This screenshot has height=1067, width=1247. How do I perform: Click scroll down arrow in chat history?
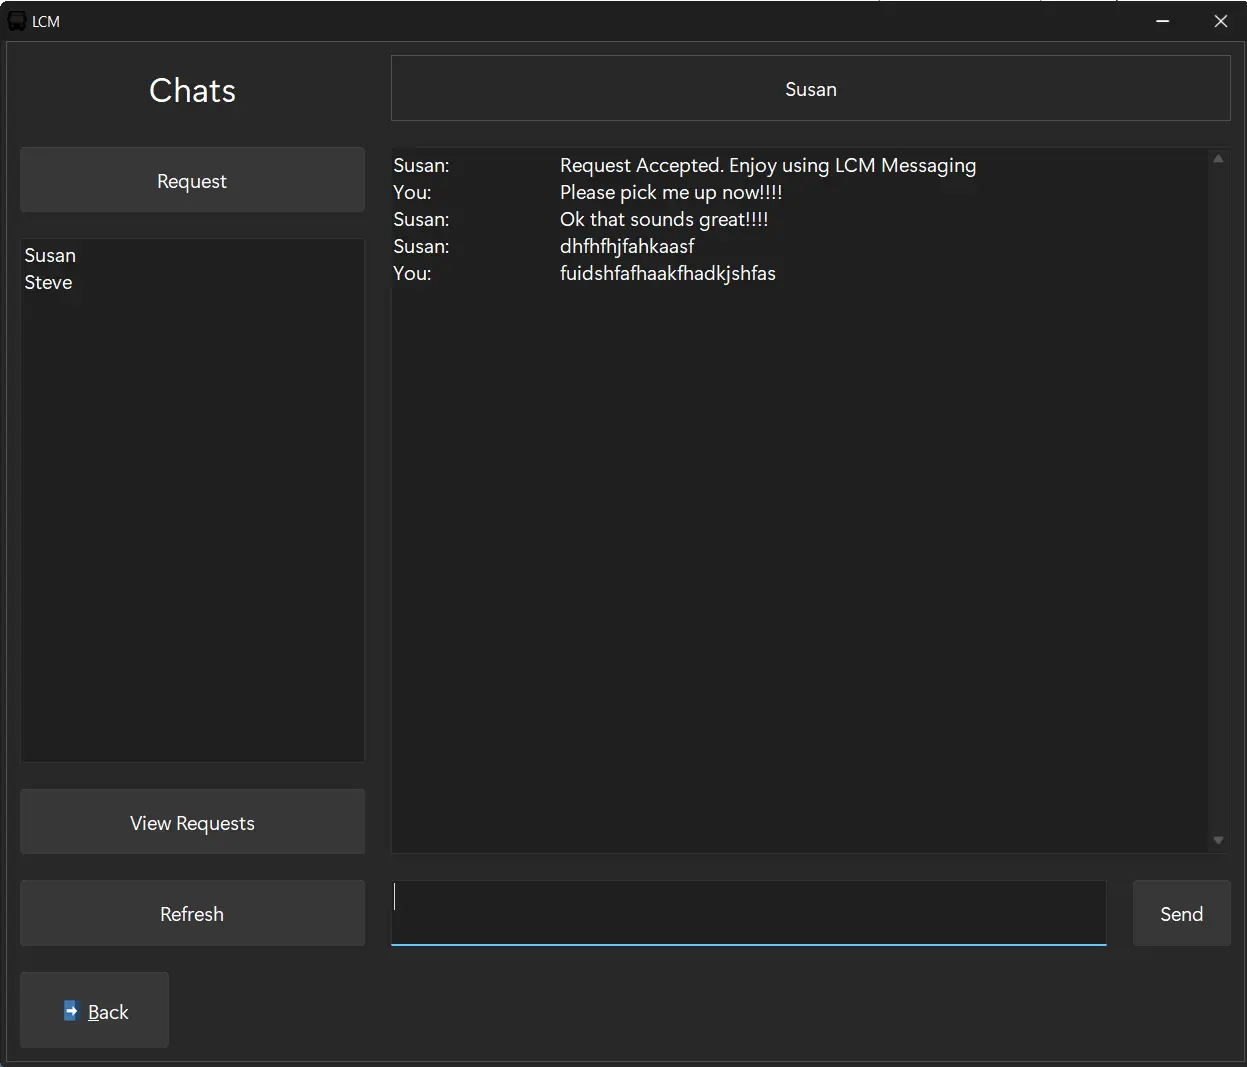(x=1218, y=840)
